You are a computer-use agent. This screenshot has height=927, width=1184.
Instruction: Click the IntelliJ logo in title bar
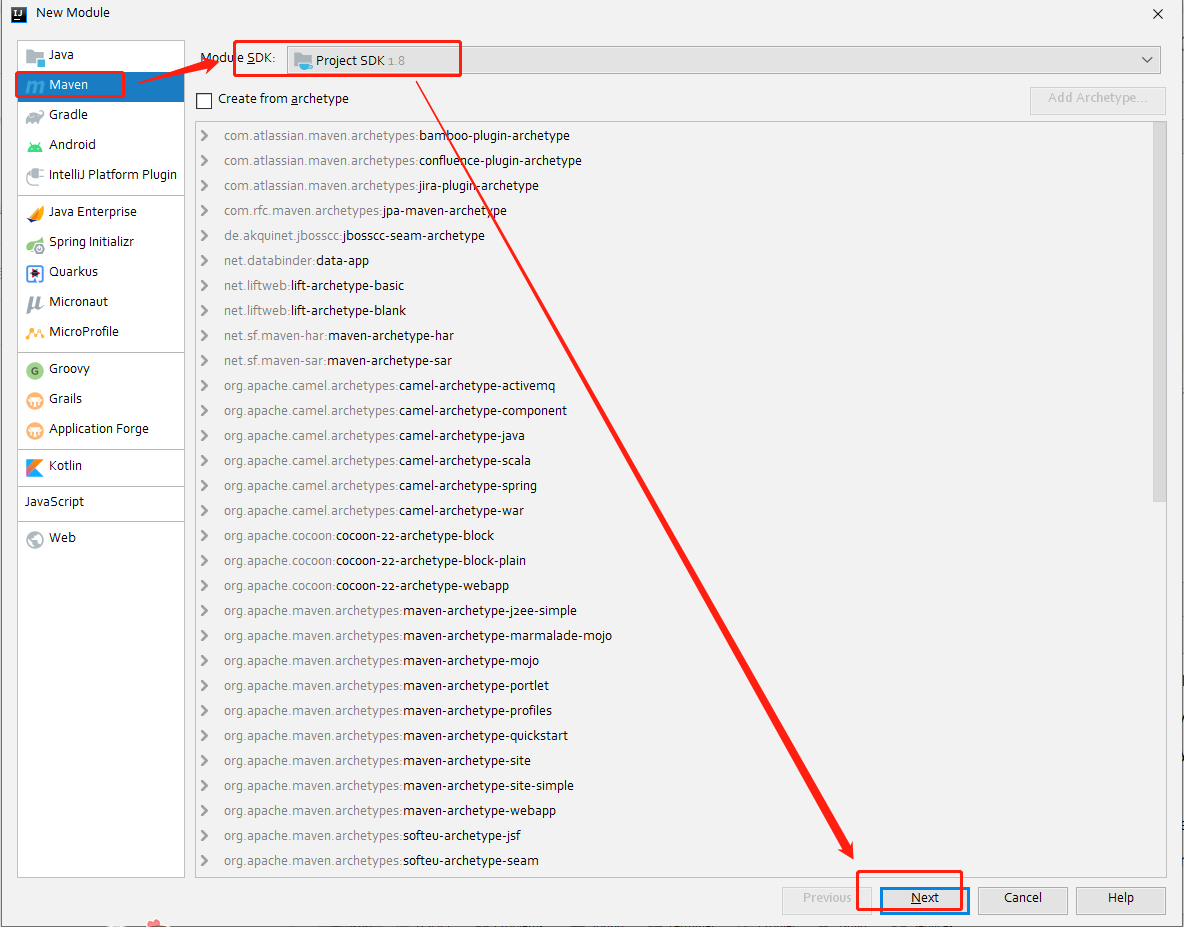(19, 14)
